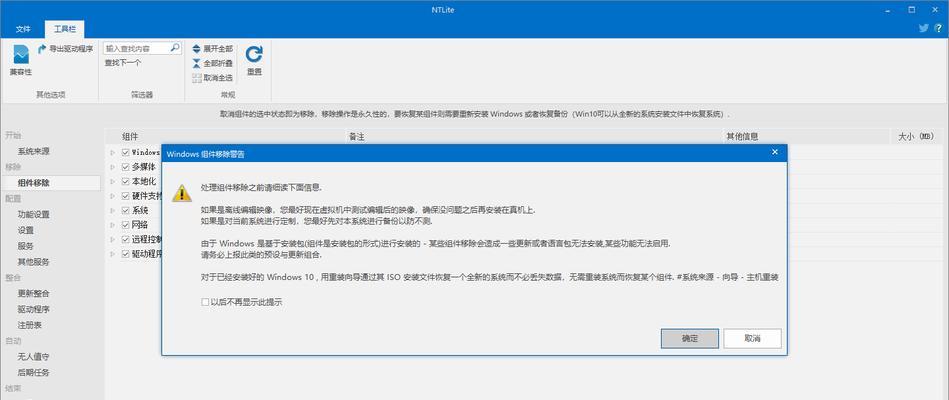Viewport: 949px width, 400px height.
Task: Open the help question mark icon
Action: pos(940,28)
